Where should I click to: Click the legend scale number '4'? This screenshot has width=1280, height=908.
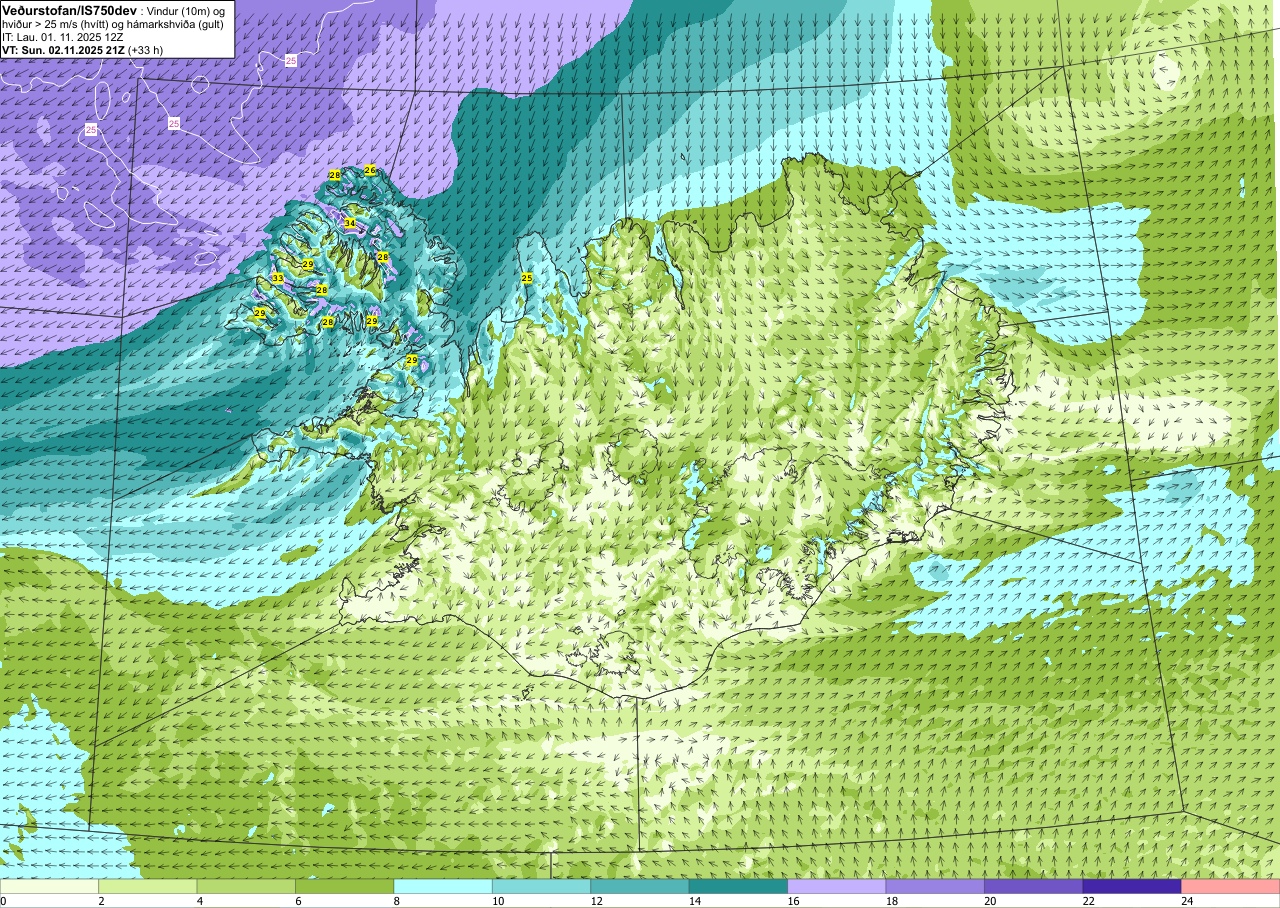coord(198,901)
